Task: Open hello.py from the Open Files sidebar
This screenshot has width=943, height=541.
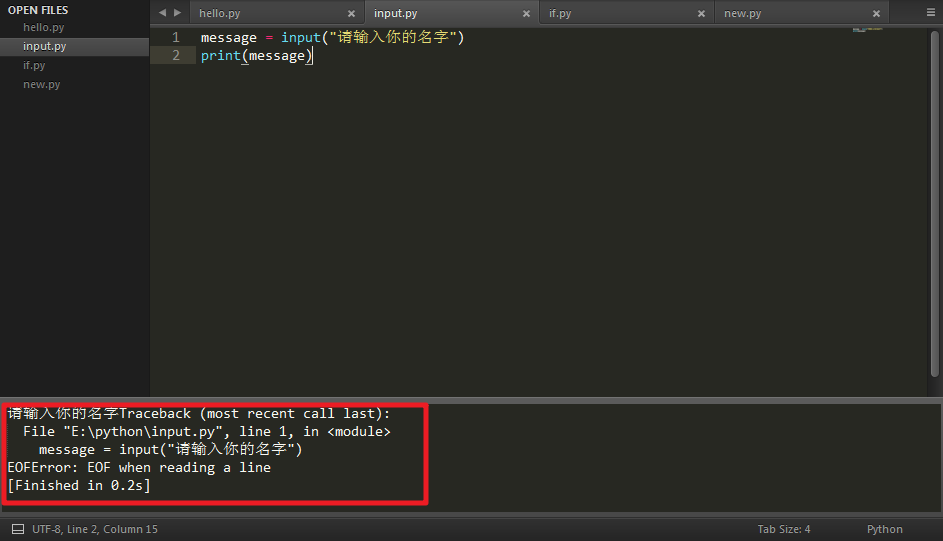Action: pyautogui.click(x=43, y=28)
